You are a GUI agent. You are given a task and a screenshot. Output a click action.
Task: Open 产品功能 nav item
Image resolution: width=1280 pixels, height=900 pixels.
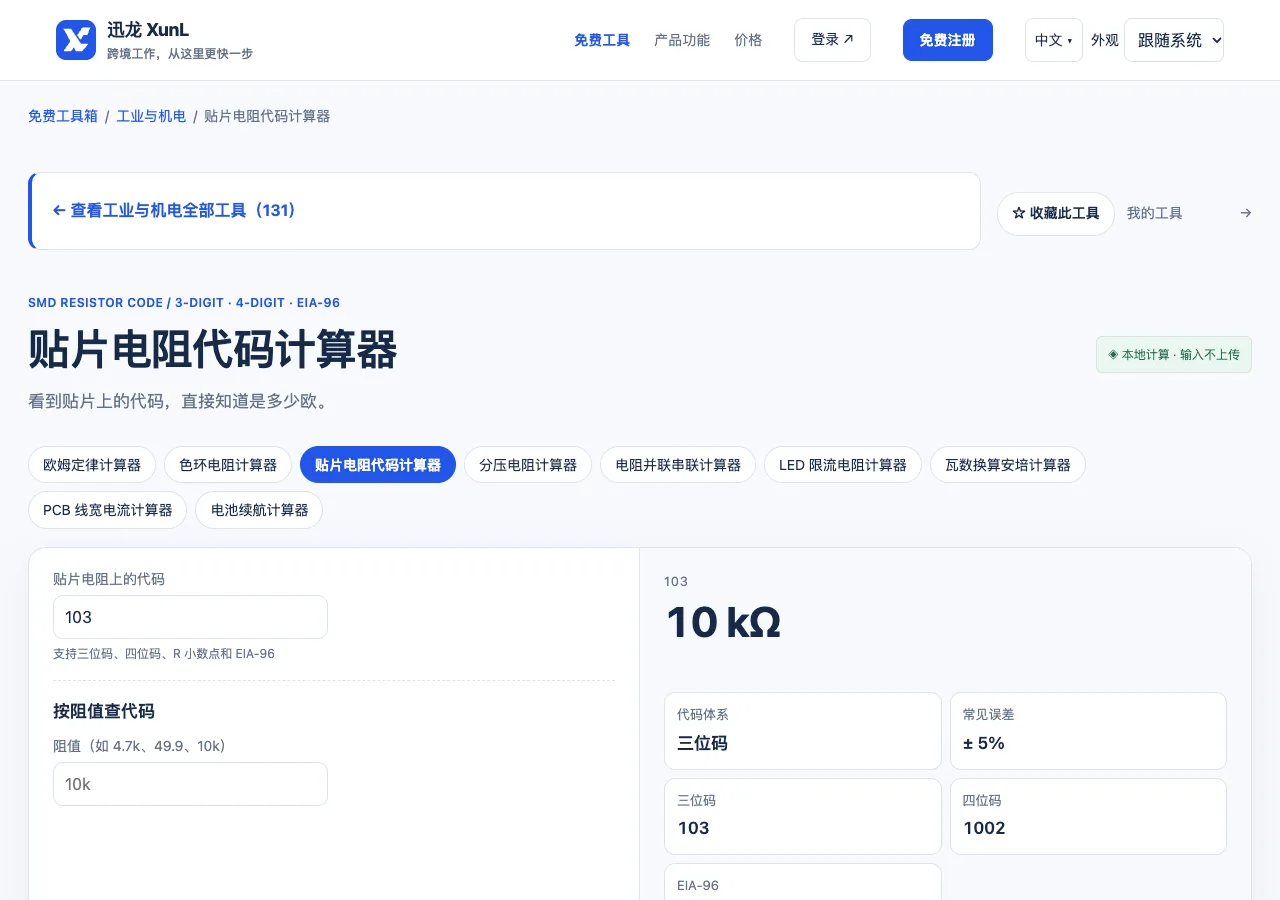[682, 40]
